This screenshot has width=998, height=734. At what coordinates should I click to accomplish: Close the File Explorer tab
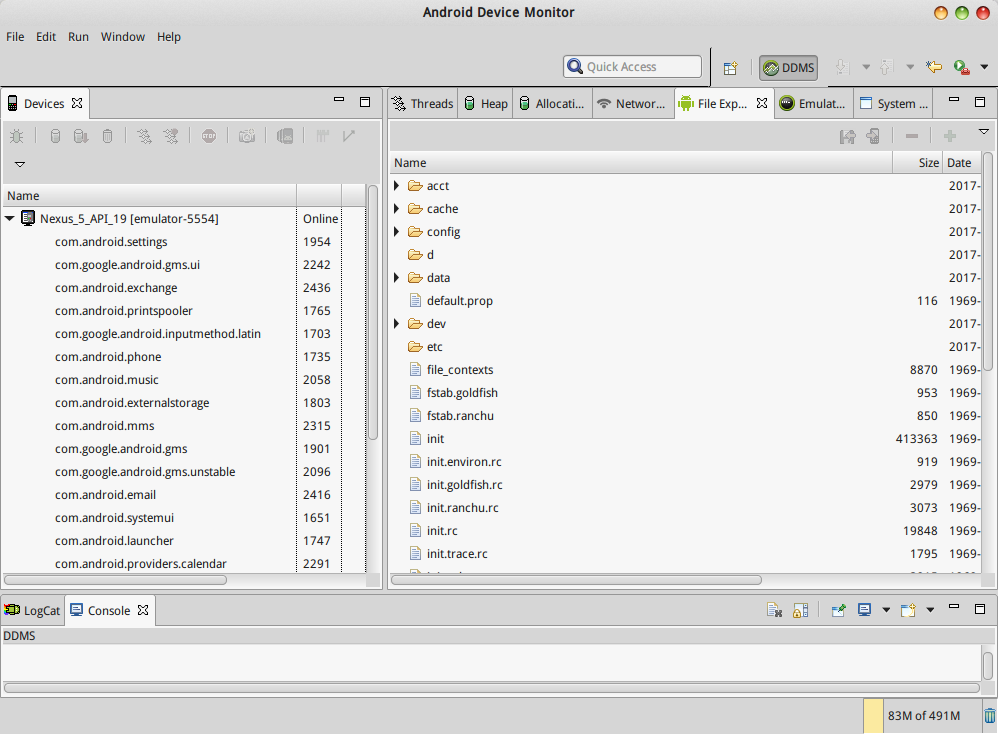click(762, 103)
